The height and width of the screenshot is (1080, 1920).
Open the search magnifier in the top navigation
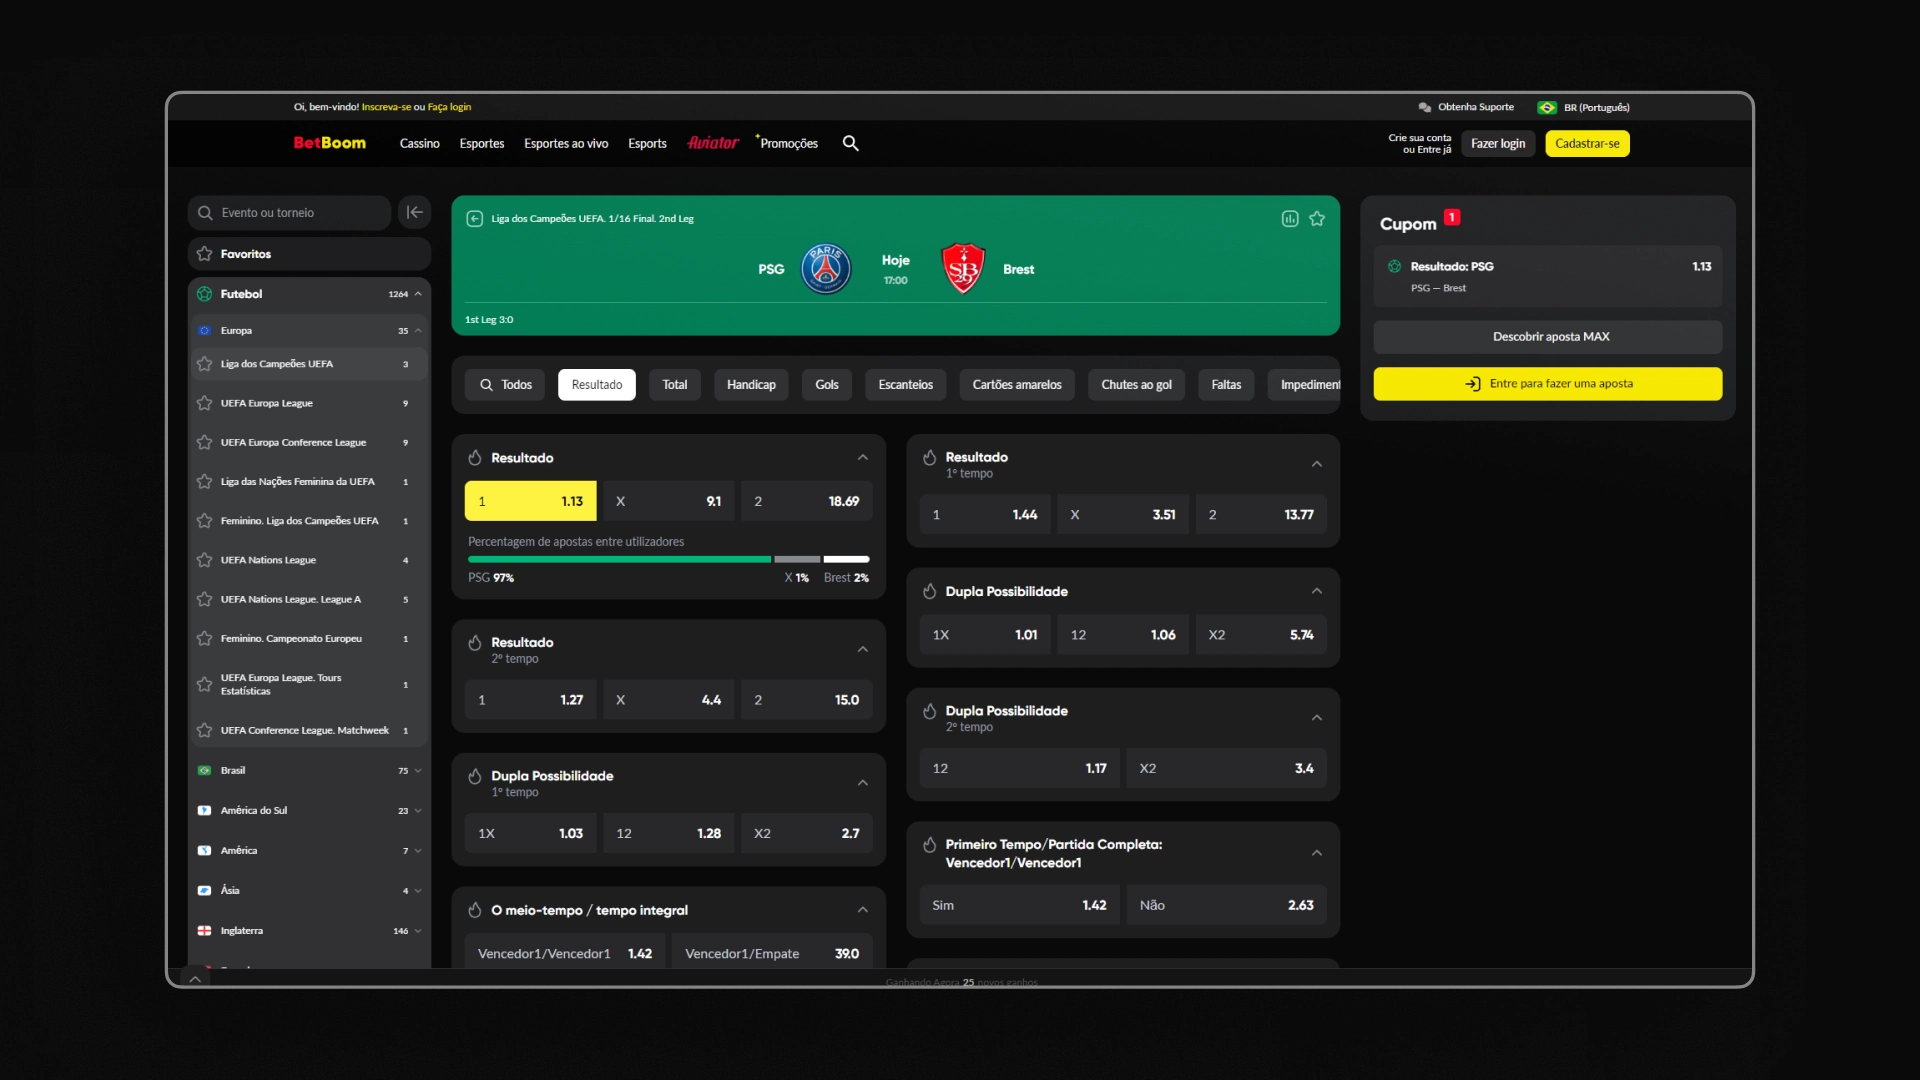pos(850,143)
